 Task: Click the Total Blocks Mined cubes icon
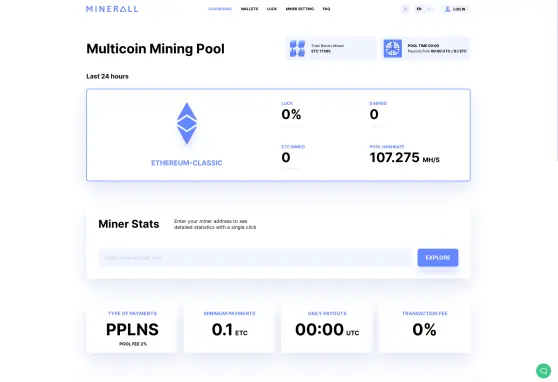(x=297, y=48)
